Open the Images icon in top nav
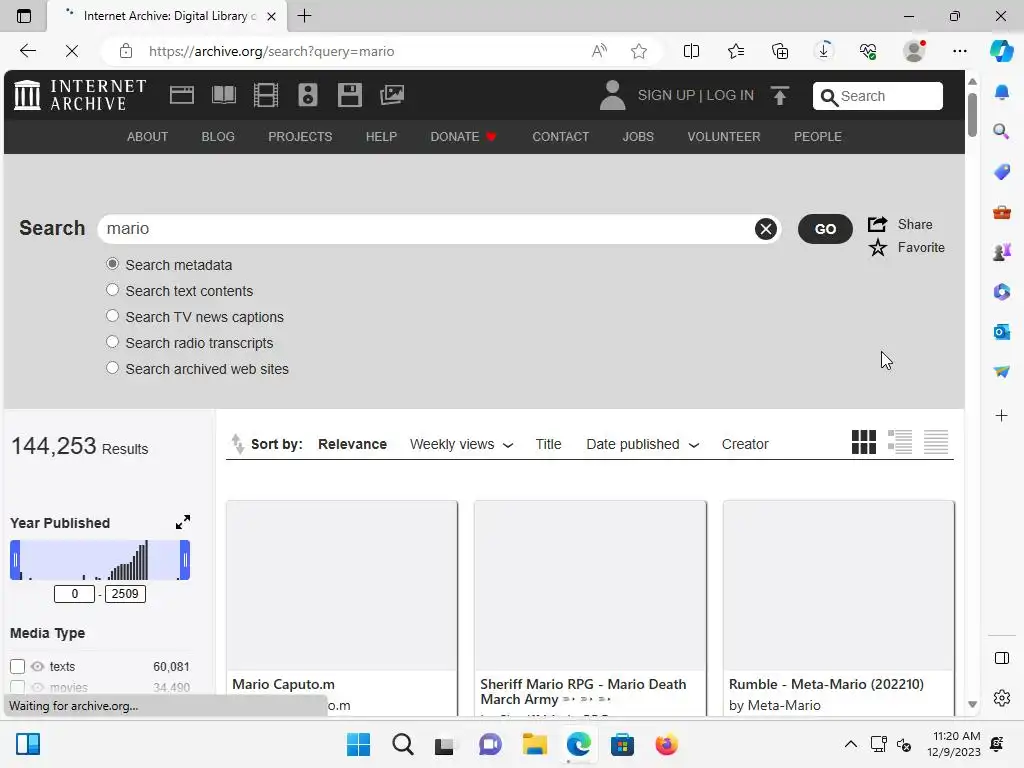Screen dimensions: 1024x768 392,95
